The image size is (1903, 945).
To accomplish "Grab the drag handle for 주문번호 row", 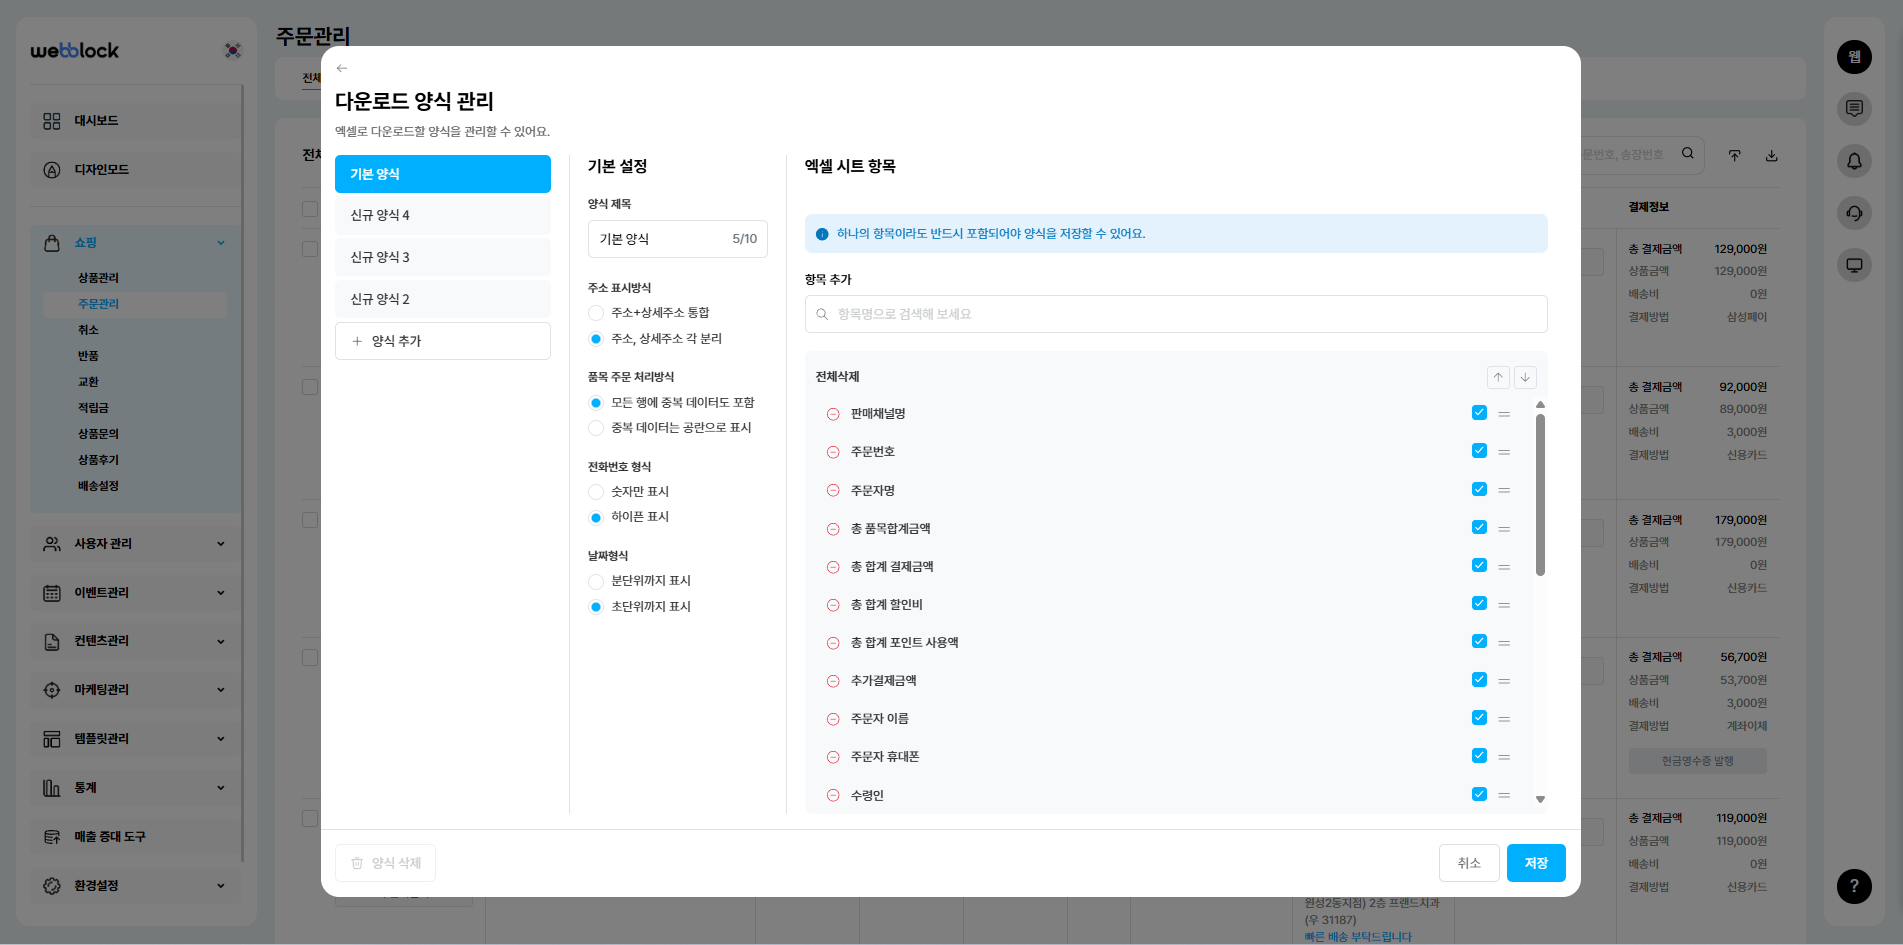I will pos(1504,452).
